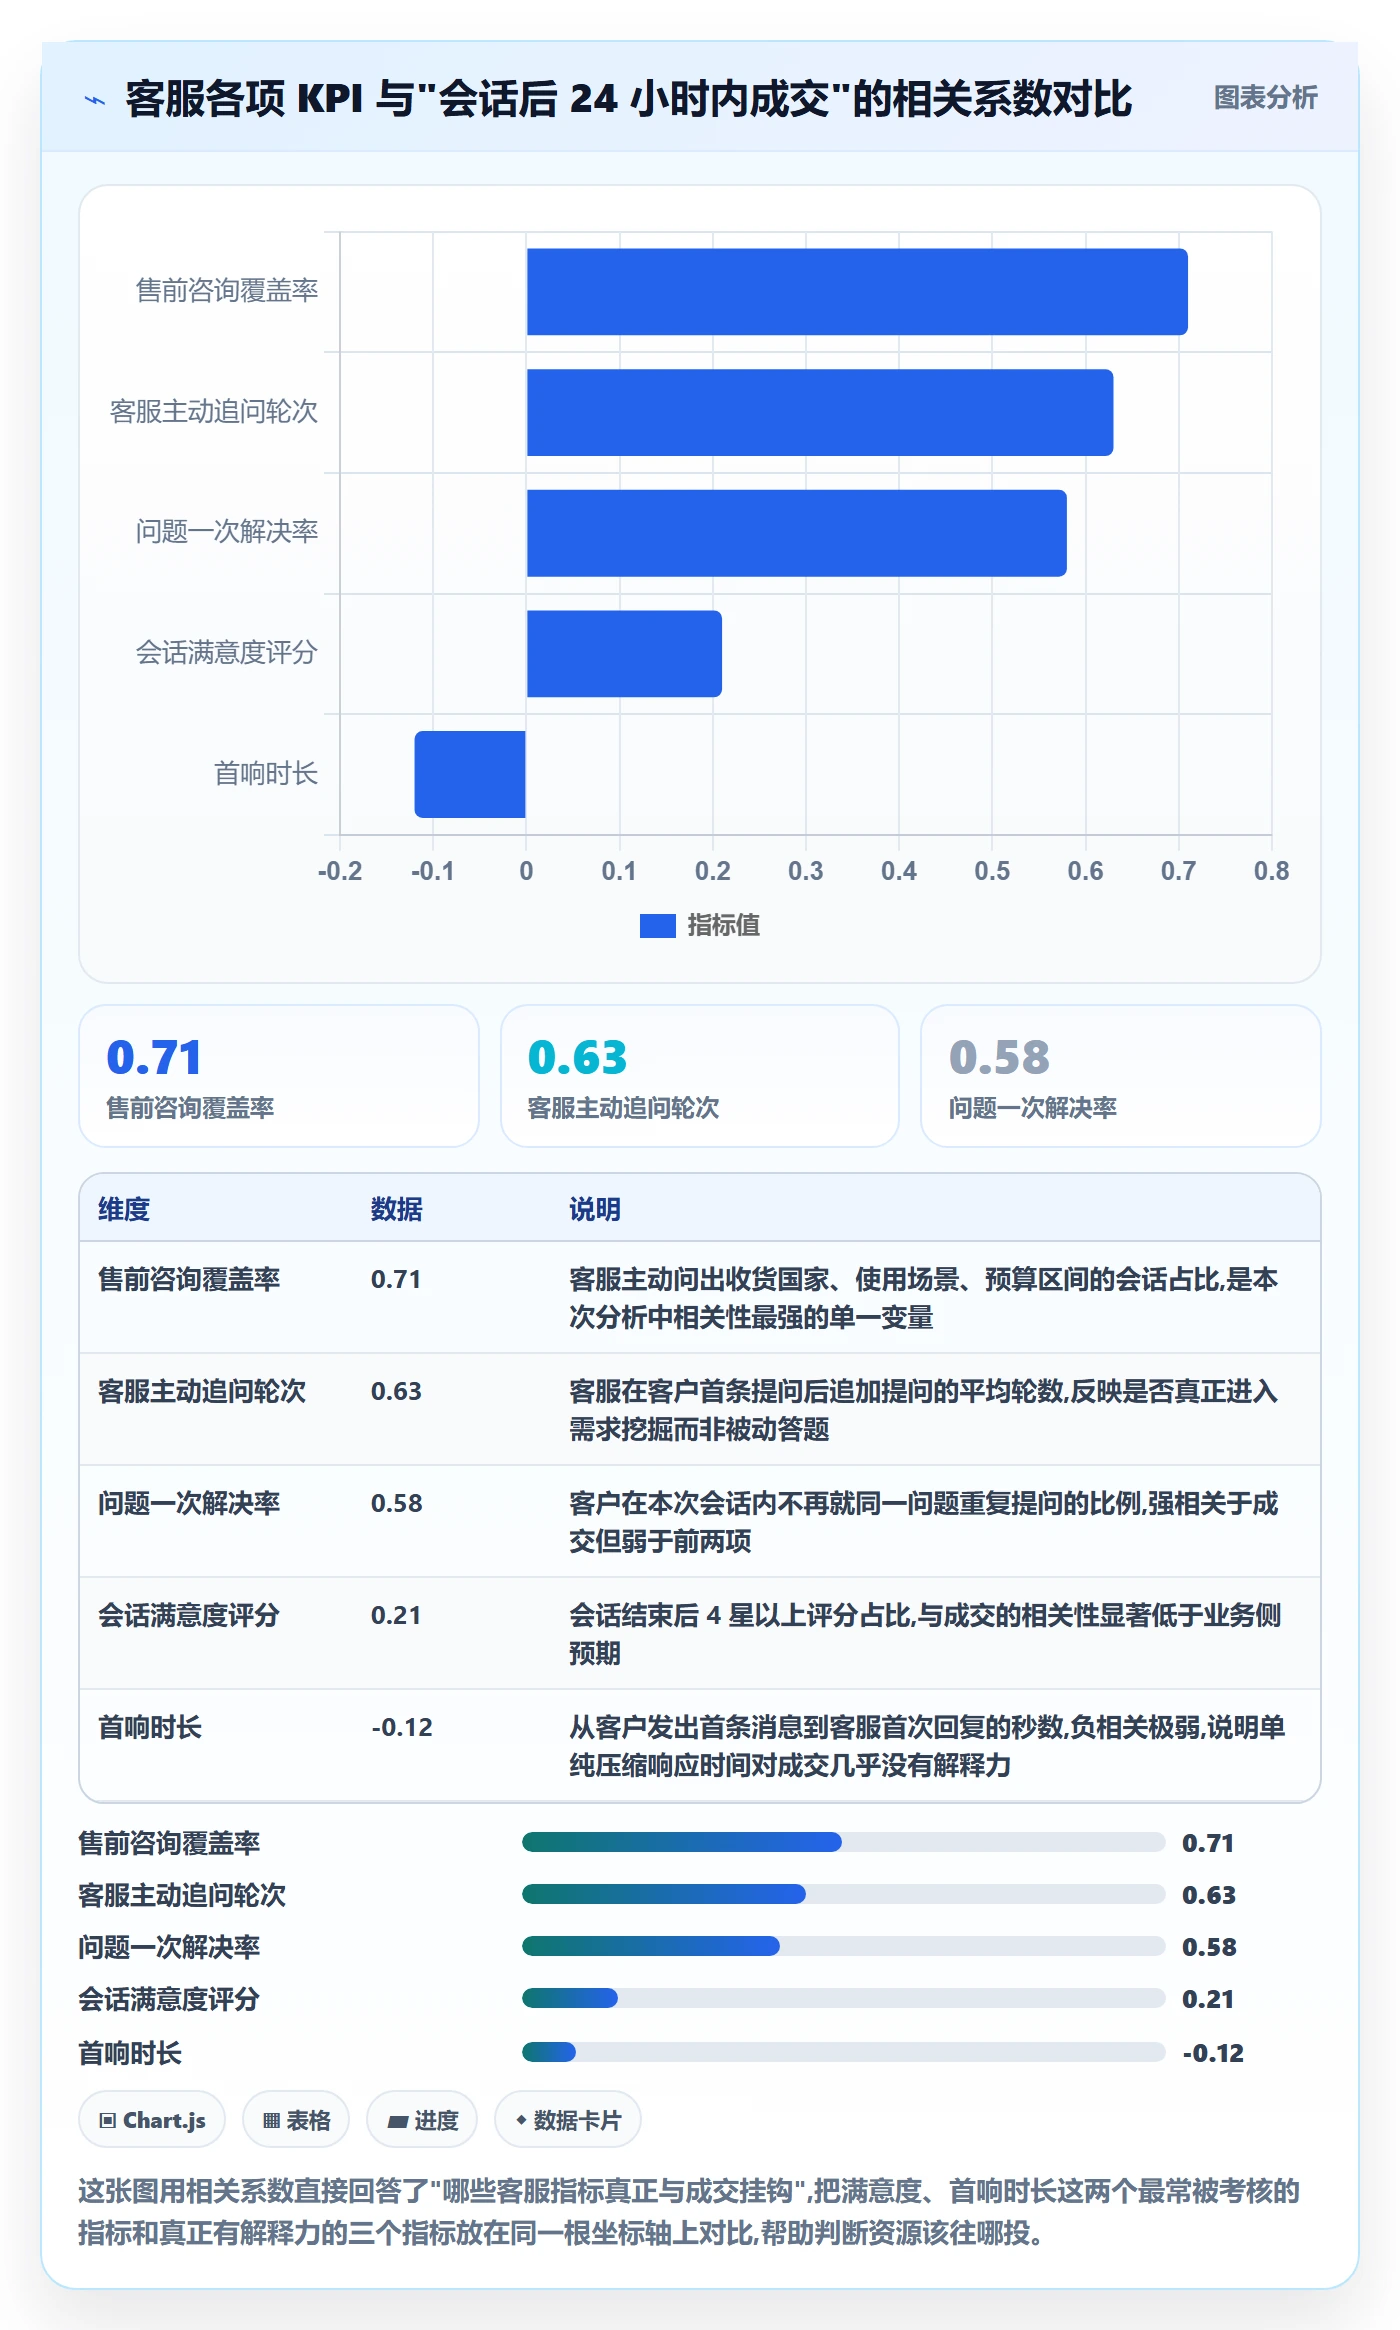Select the 进度 tag chip

(422, 2119)
